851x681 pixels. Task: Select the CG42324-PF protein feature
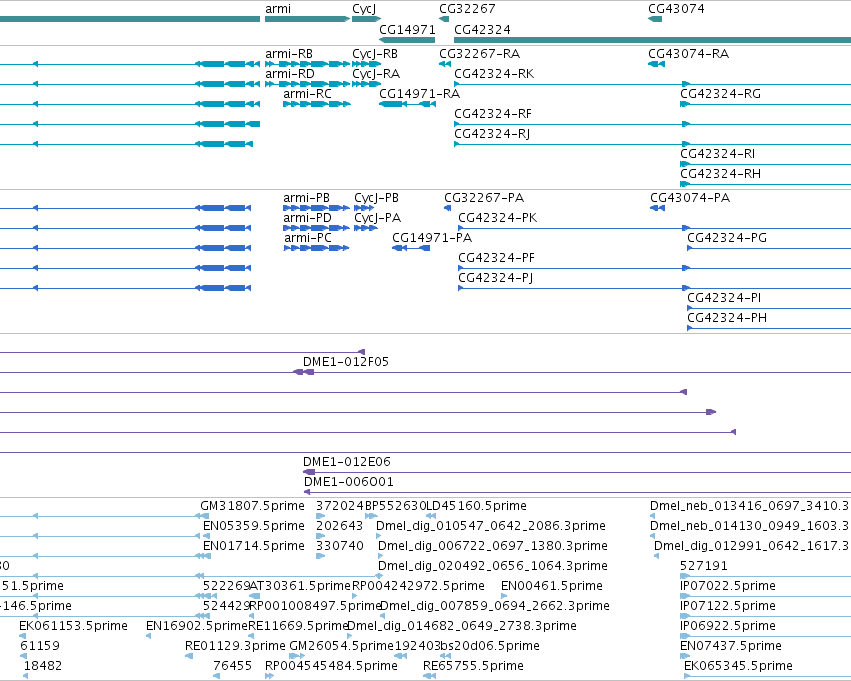coord(655,268)
